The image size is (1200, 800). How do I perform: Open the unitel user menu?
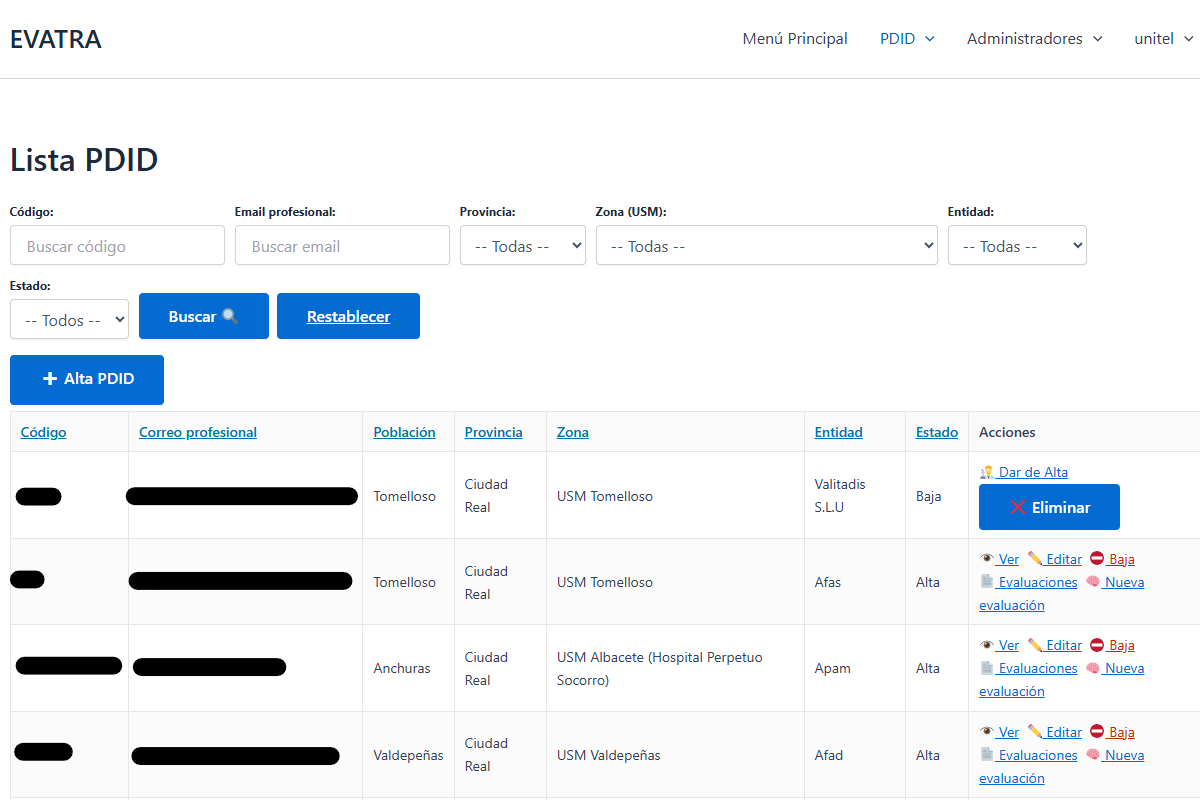[x=1163, y=39]
